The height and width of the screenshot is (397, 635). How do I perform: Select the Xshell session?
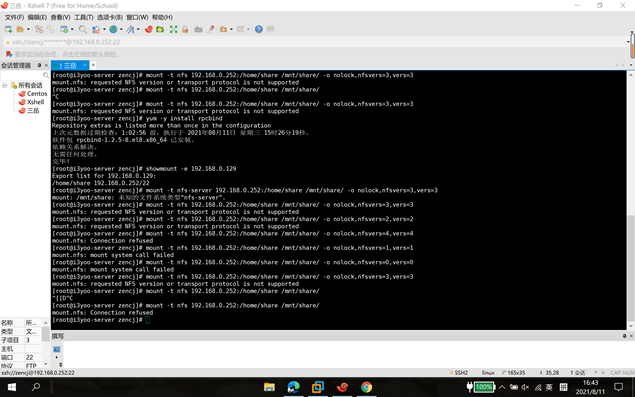[x=32, y=102]
